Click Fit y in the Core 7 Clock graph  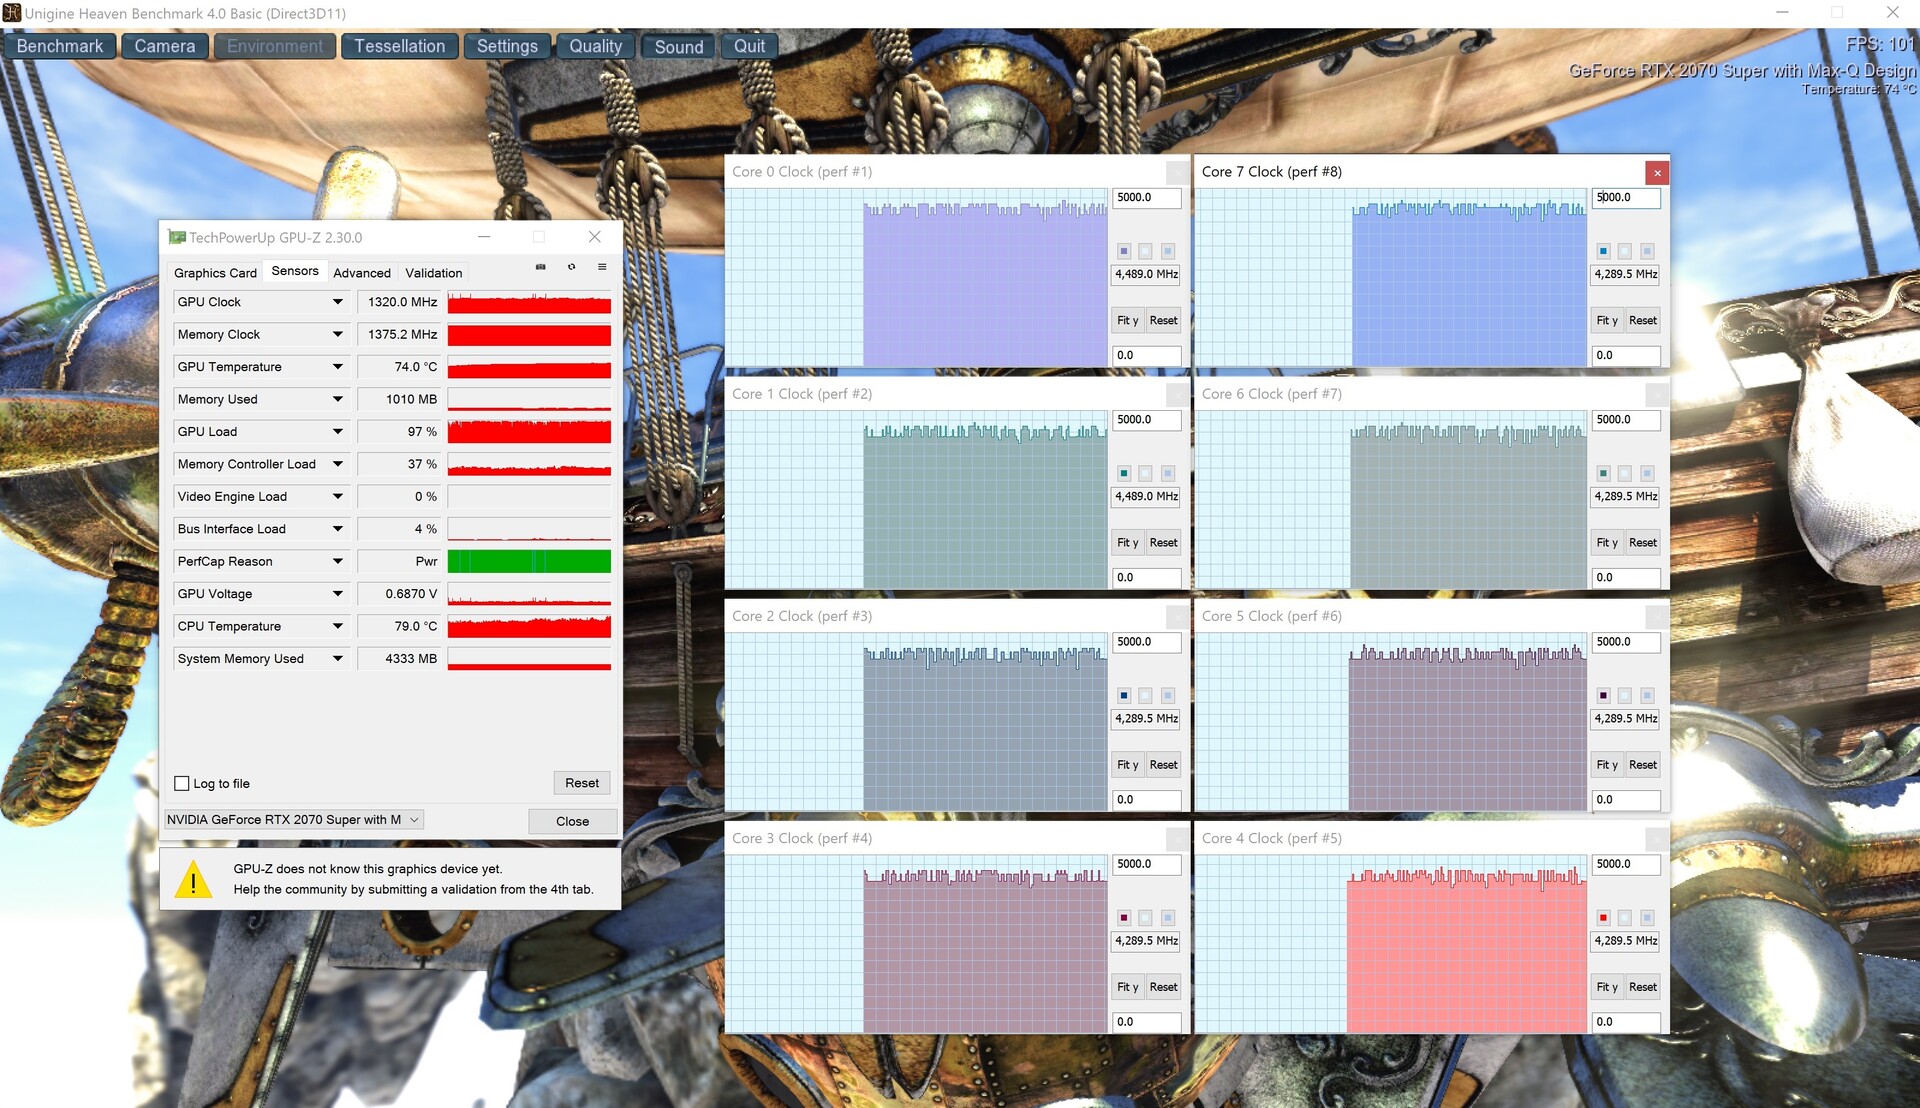click(1607, 320)
